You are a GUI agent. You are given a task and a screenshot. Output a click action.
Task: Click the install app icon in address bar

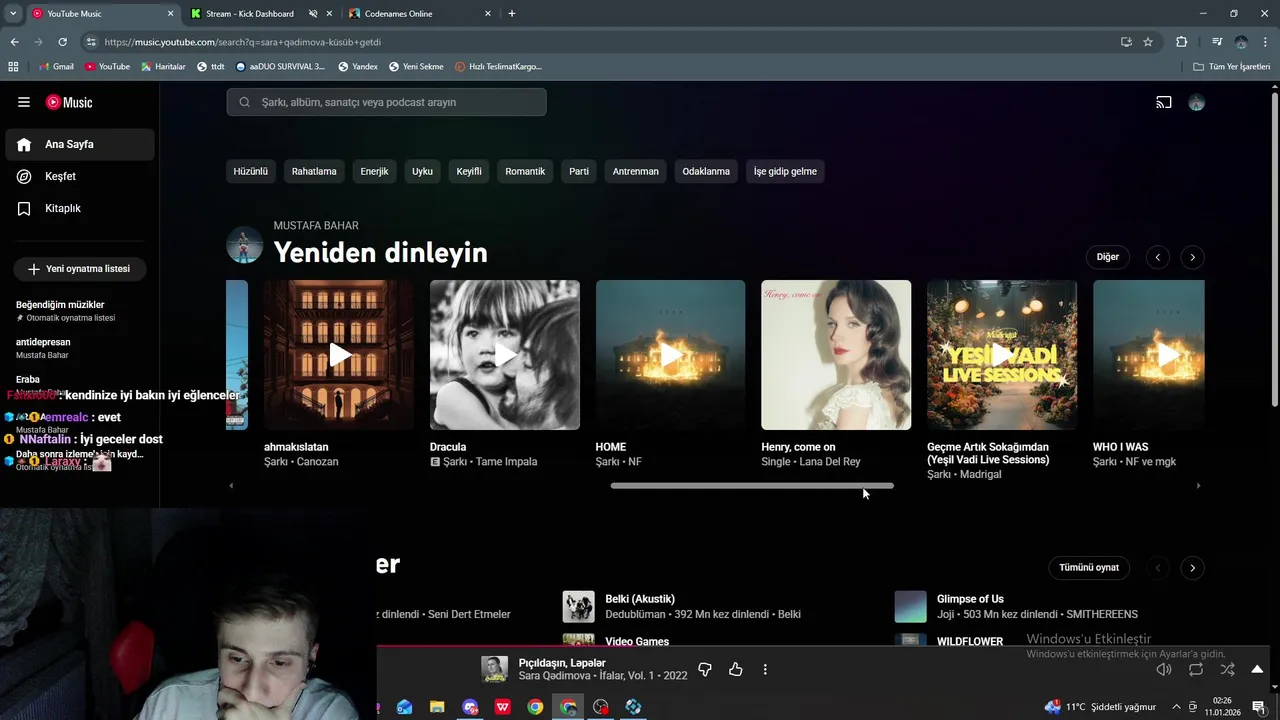1126,42
